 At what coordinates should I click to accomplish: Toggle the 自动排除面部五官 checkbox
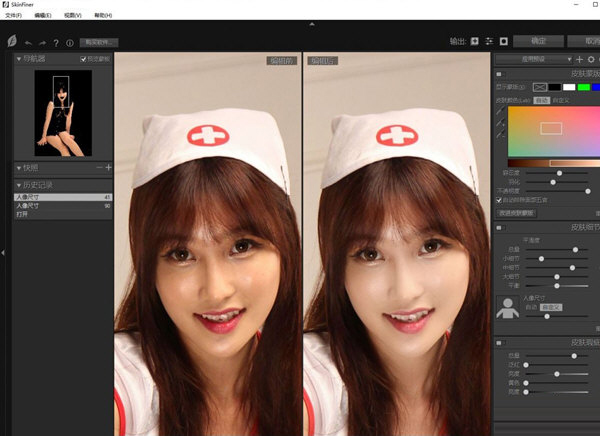[x=500, y=200]
